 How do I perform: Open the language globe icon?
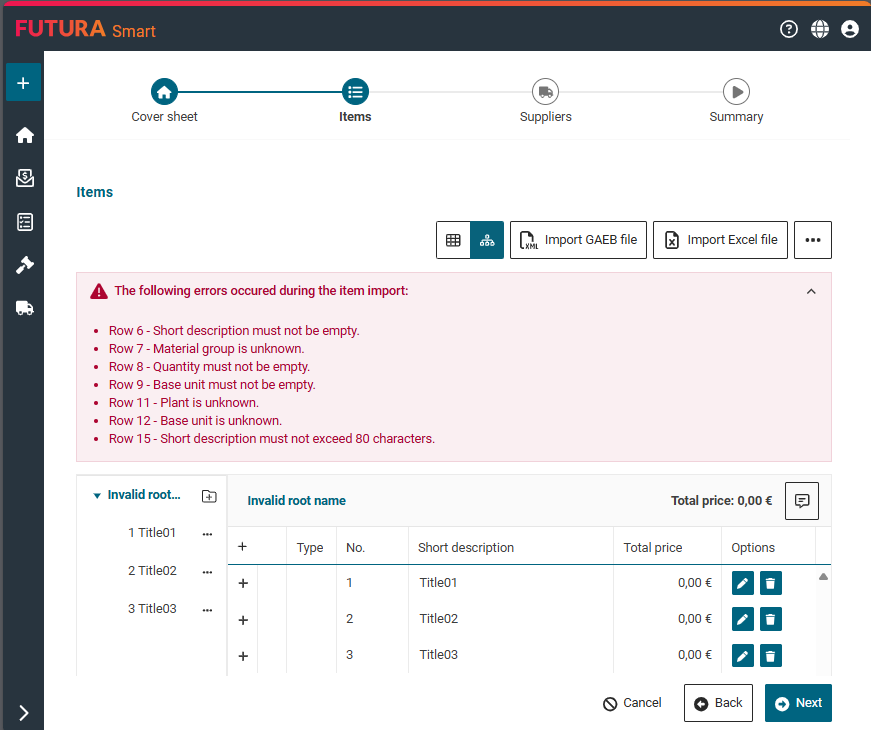tap(820, 29)
